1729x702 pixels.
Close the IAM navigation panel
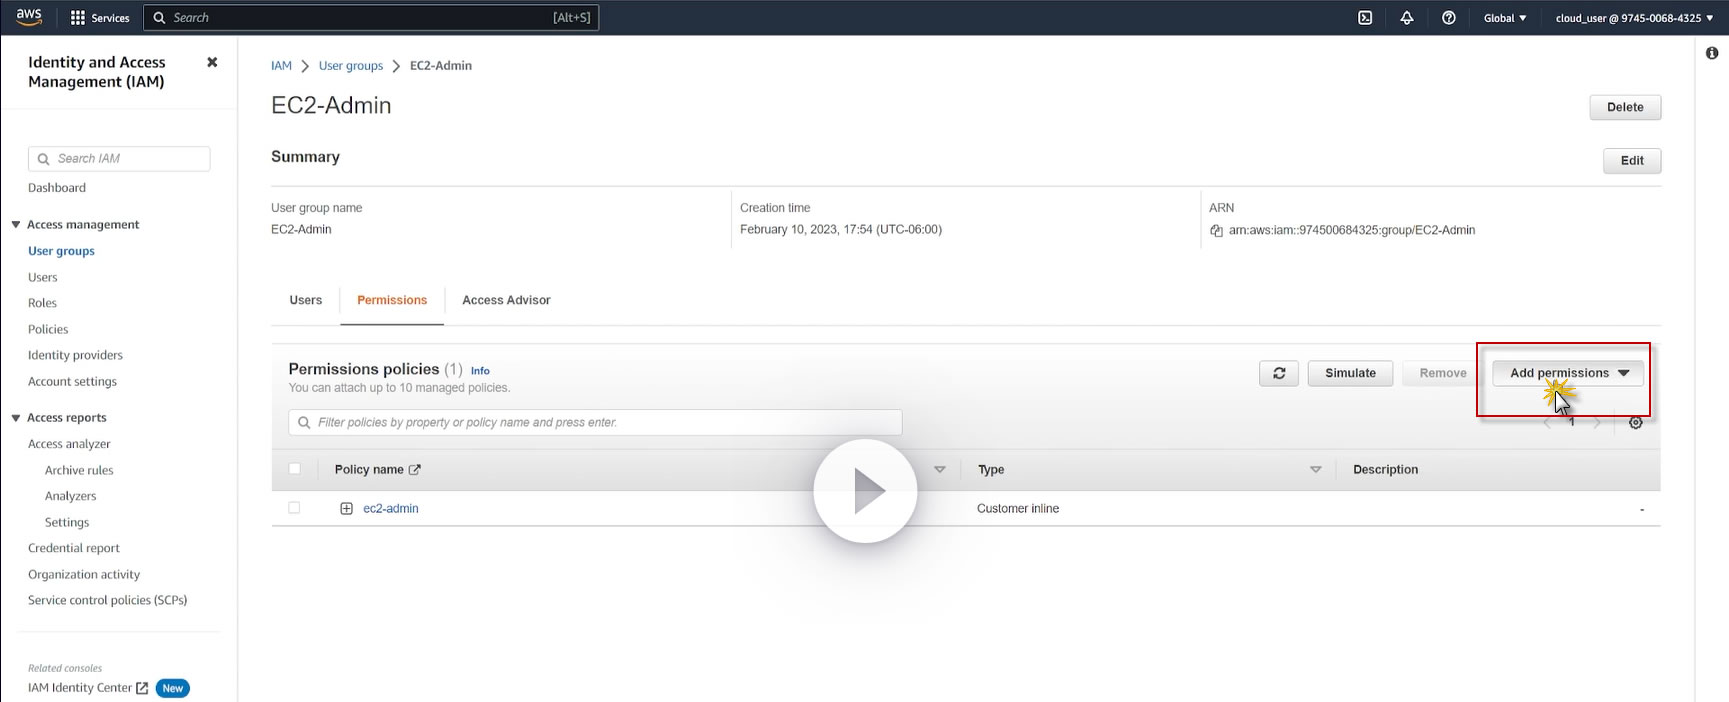tap(212, 62)
